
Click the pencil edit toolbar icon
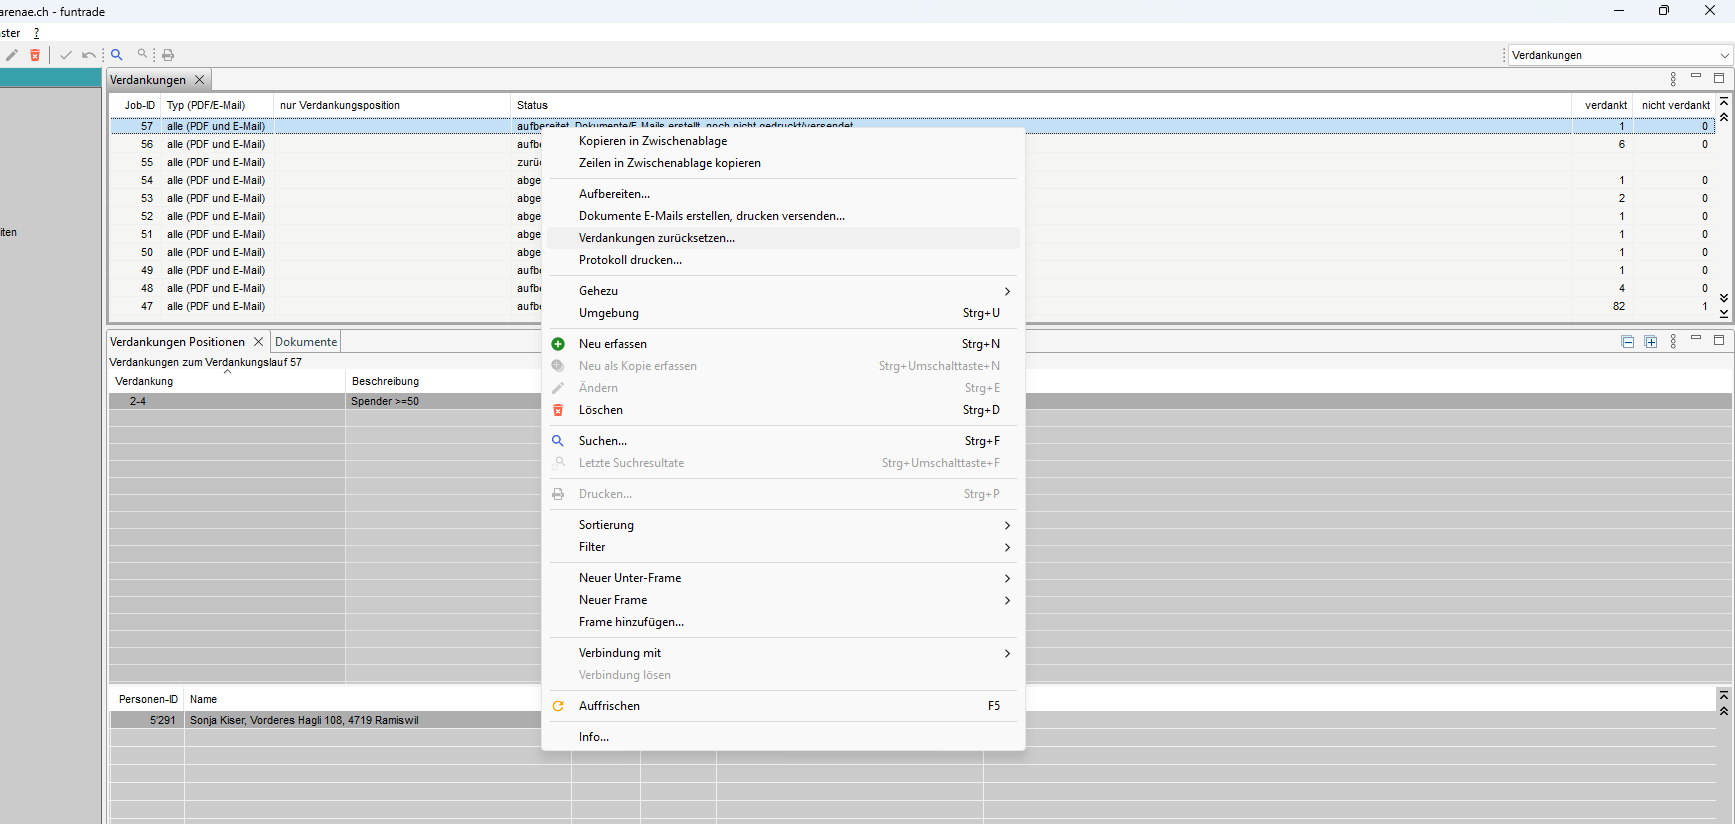pyautogui.click(x=12, y=55)
